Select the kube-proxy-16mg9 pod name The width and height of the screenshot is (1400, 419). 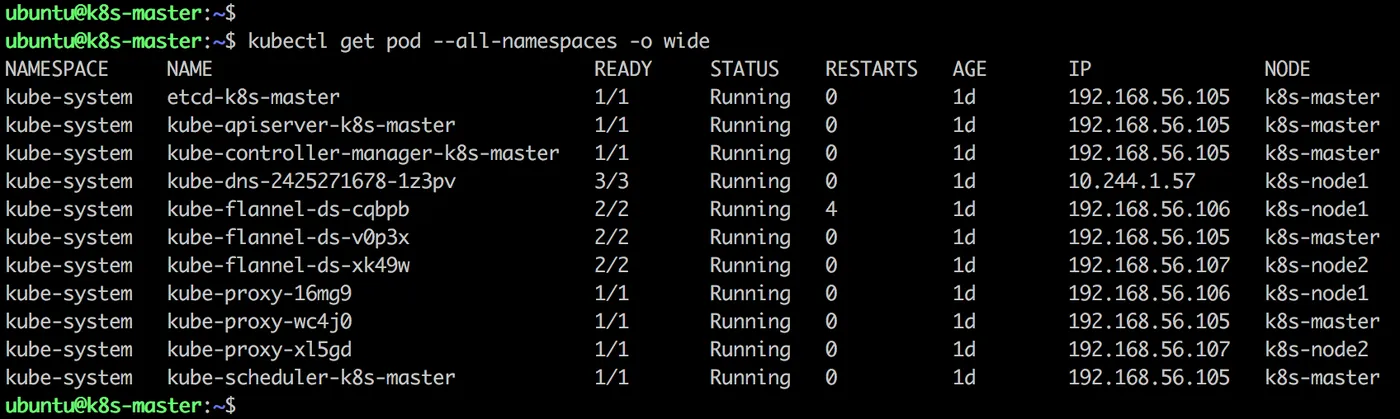pyautogui.click(x=259, y=293)
